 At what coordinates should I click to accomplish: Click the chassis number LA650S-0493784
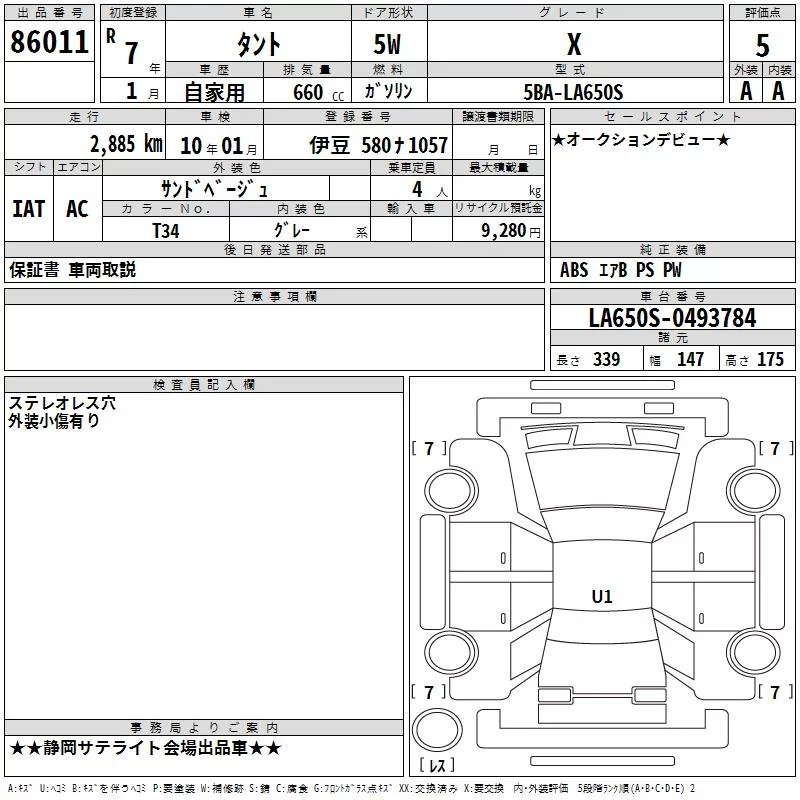tap(672, 319)
